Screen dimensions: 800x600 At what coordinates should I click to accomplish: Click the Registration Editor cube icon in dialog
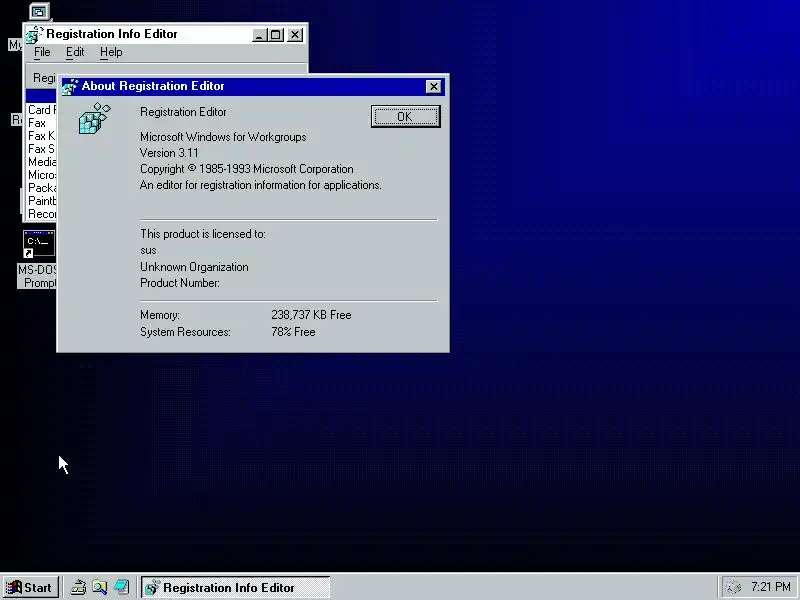pyautogui.click(x=94, y=118)
